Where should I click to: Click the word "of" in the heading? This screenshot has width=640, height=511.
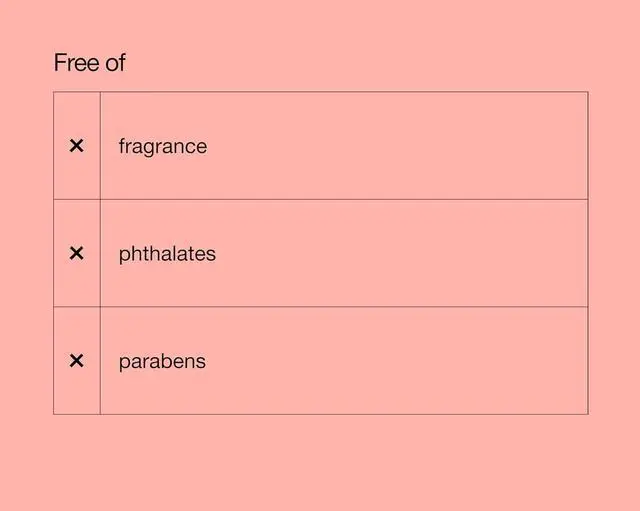115,63
